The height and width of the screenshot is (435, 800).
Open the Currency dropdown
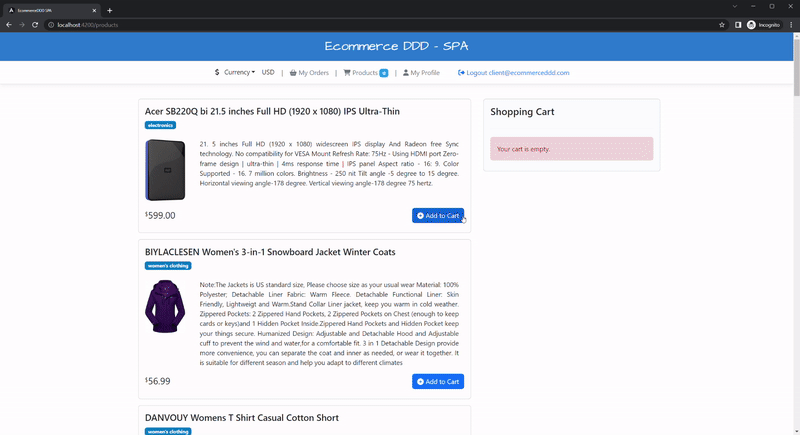pos(239,72)
